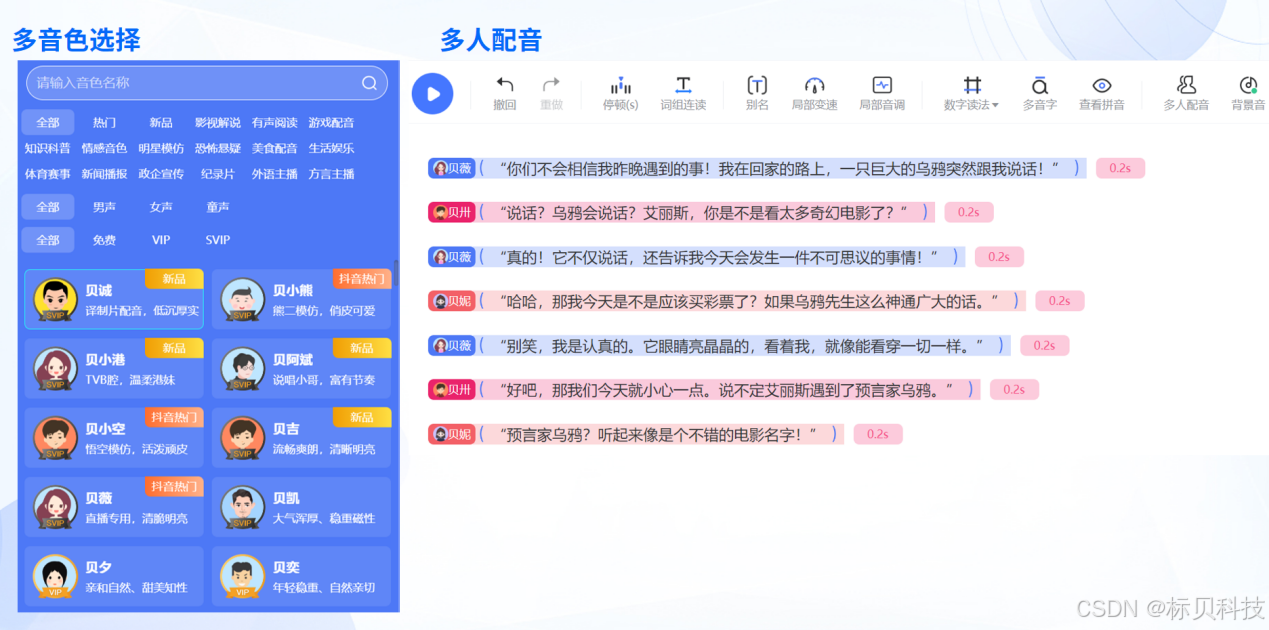Choose the 生活娱乐 category
Screen dimensions: 1269x630
(x=331, y=148)
